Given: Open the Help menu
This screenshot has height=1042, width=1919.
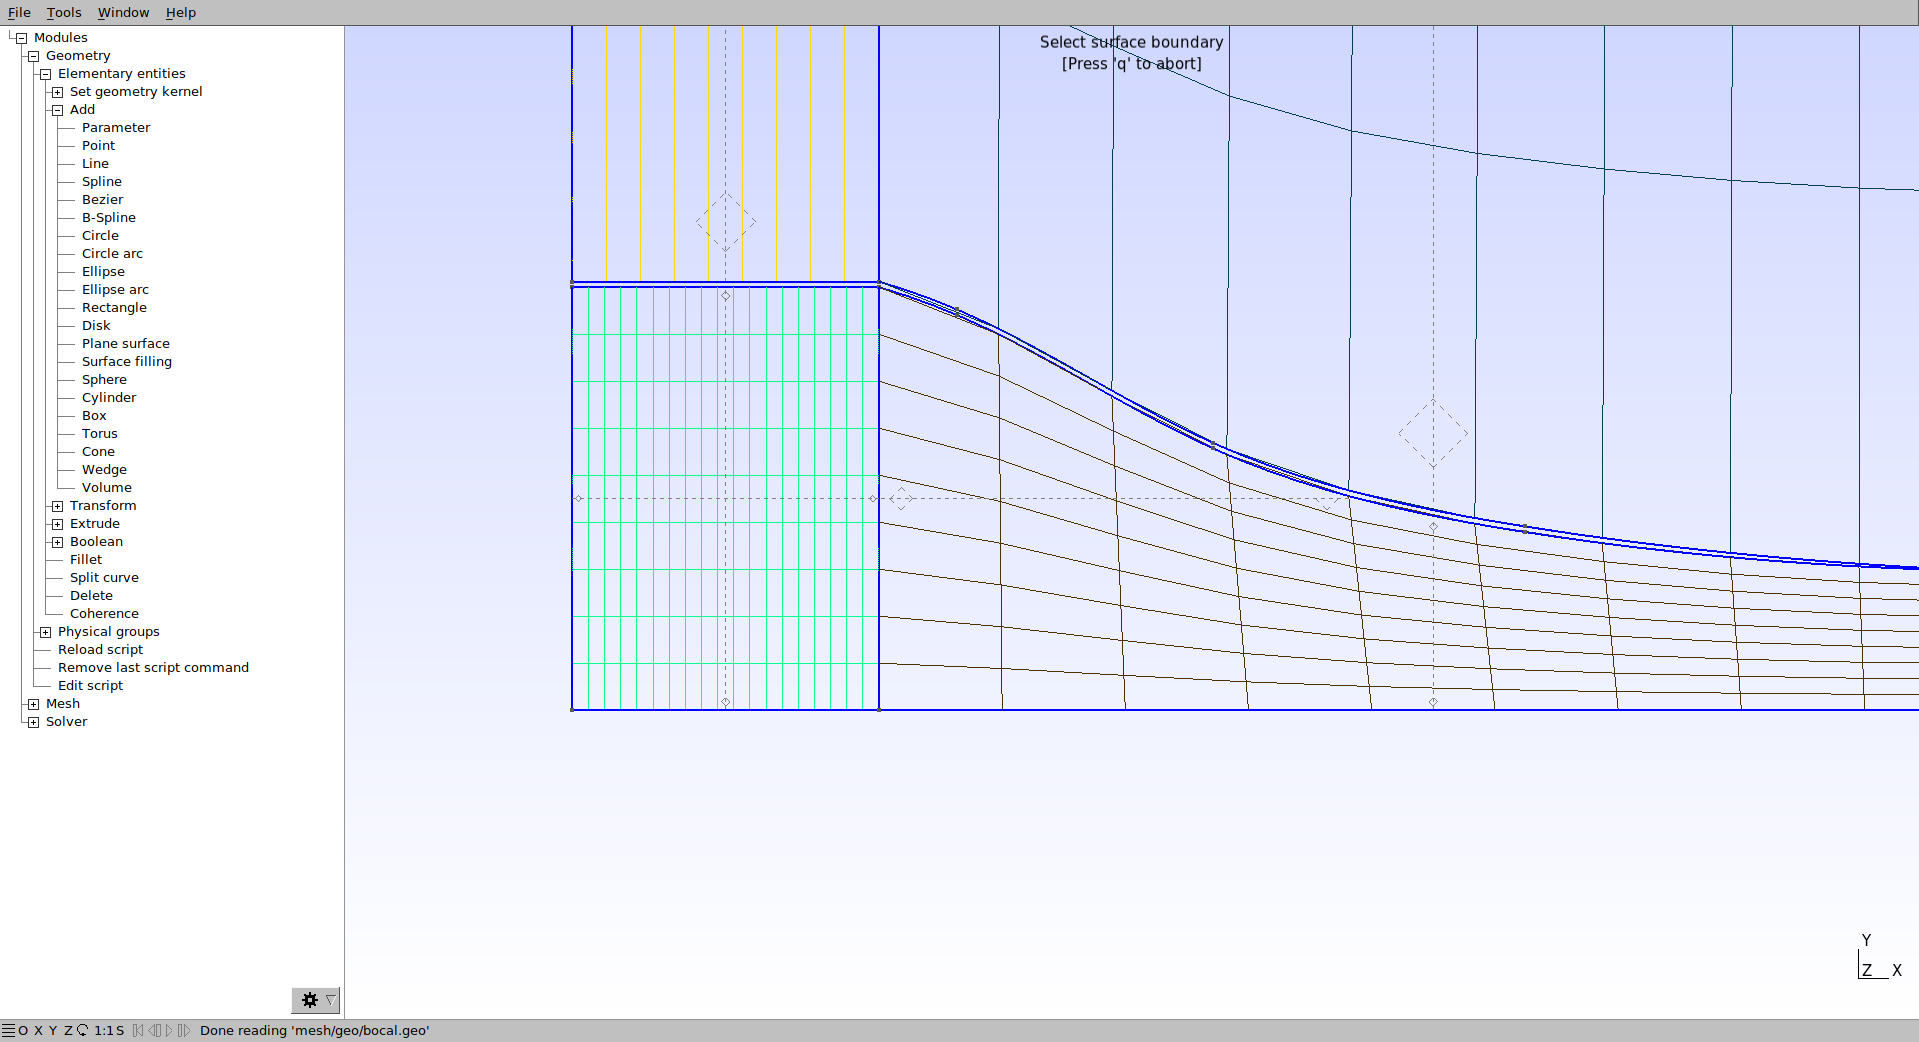Looking at the screenshot, I should (181, 13).
